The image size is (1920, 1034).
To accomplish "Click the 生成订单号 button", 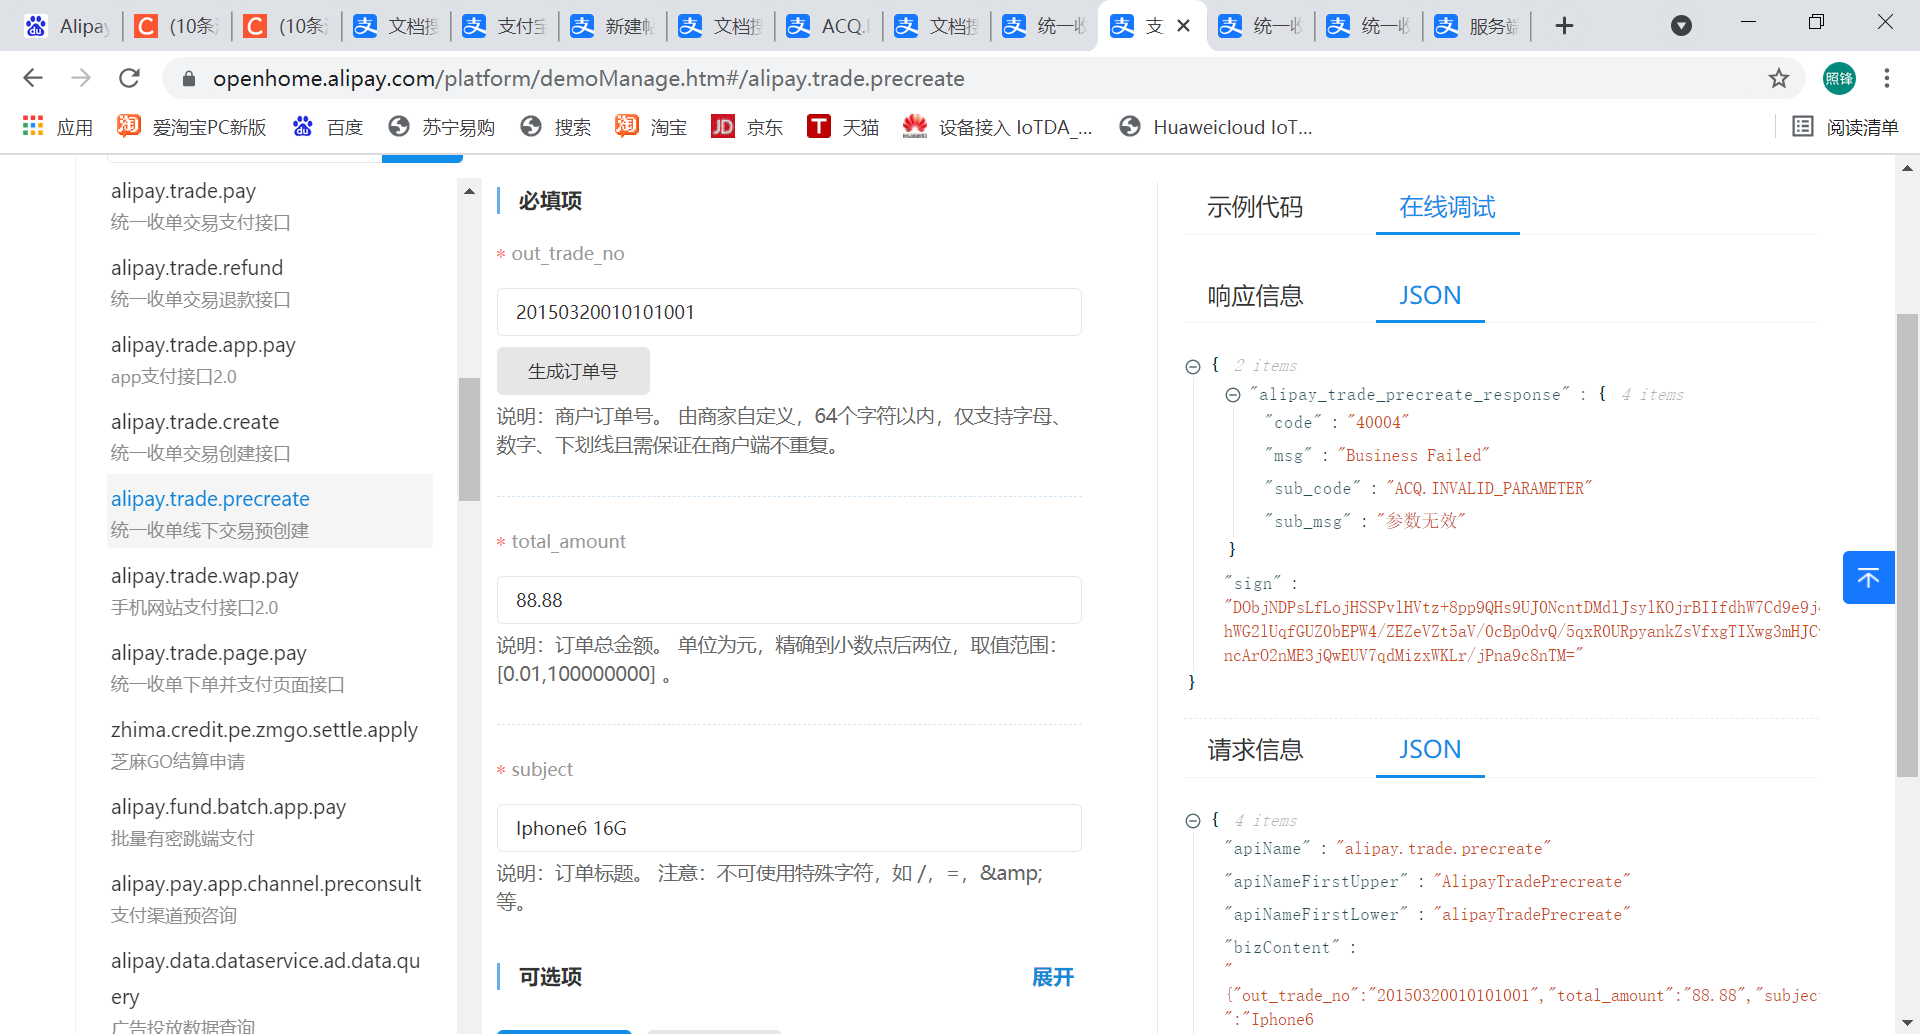I will pyautogui.click(x=573, y=371).
